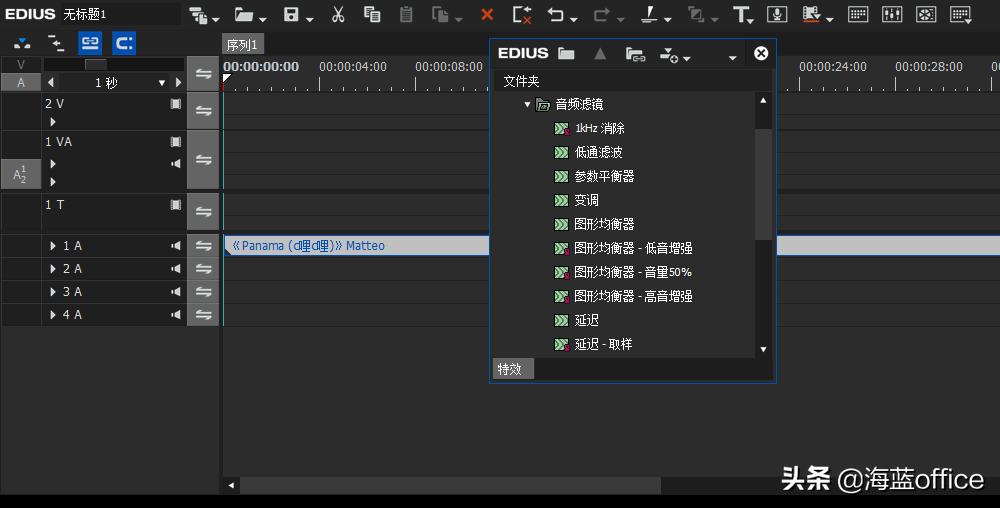This screenshot has height=508, width=1000.
Task: Select the 变调 effect
Action: tap(586, 200)
